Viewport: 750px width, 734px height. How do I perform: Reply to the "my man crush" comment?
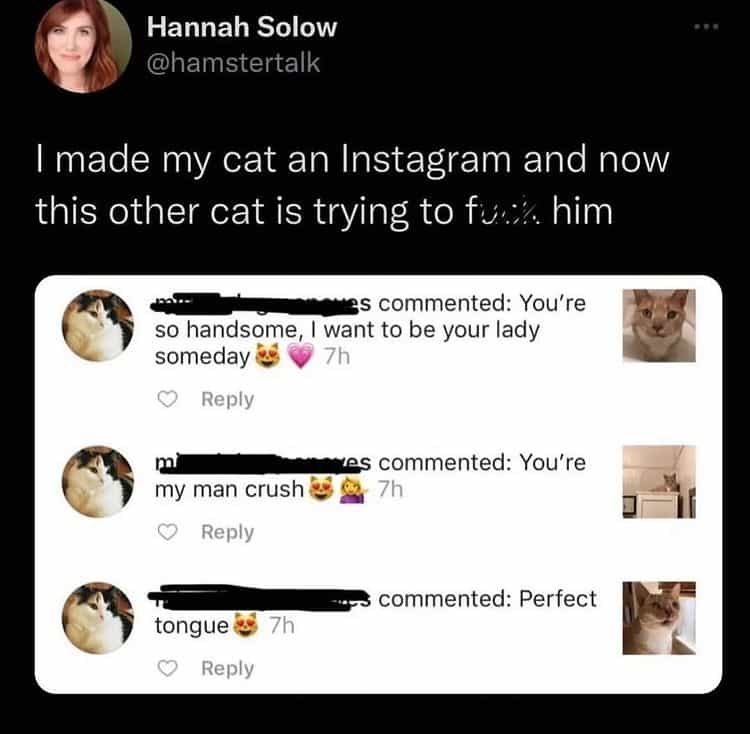[227, 532]
